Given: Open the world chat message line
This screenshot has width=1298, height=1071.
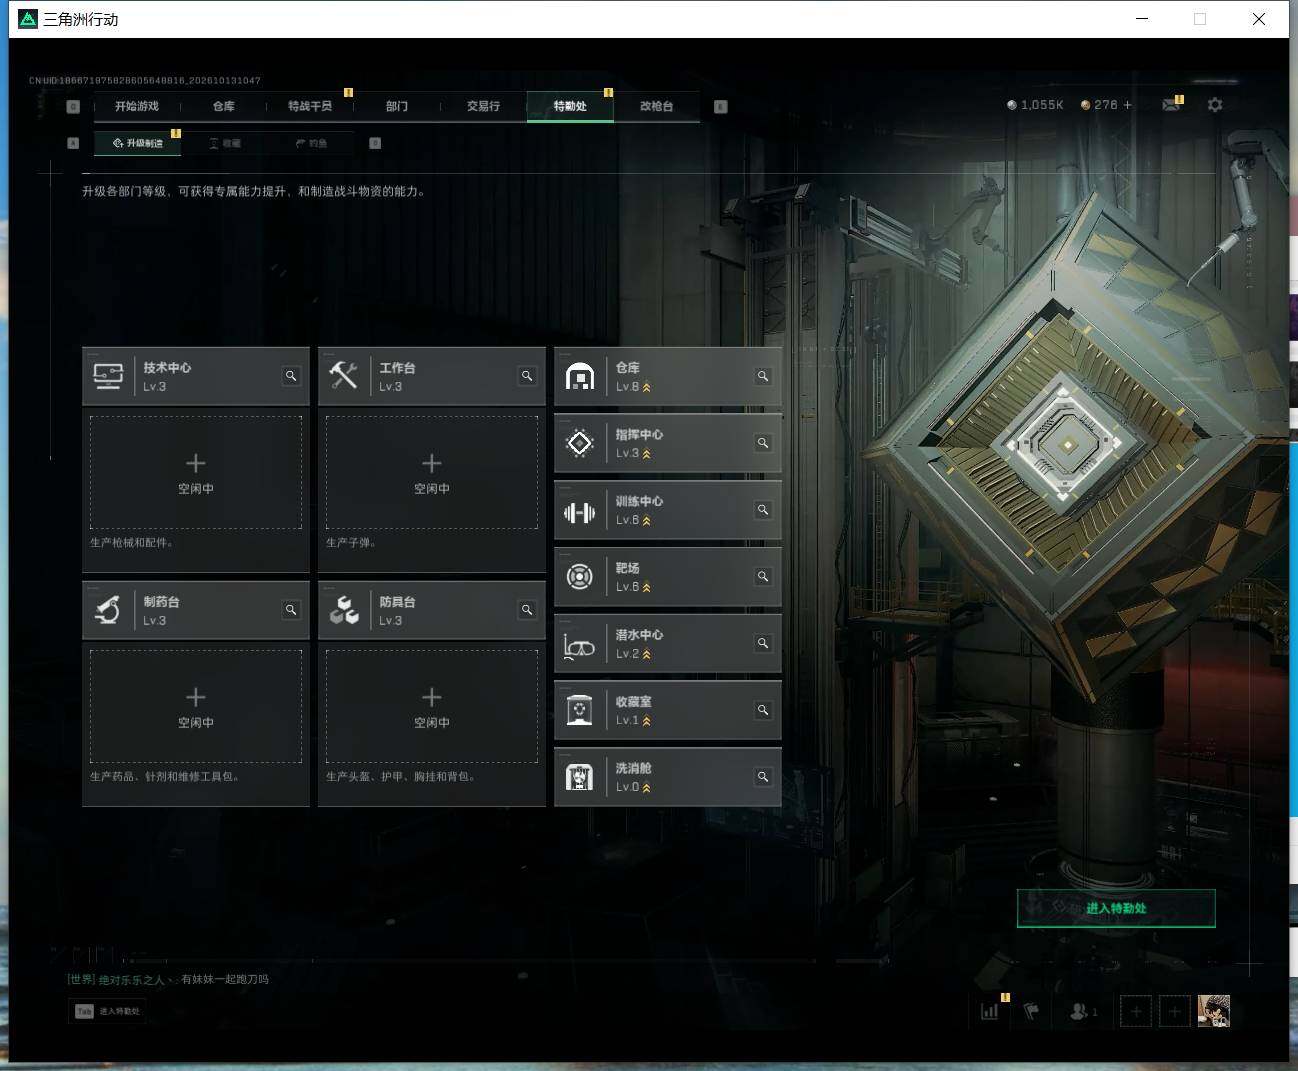Looking at the screenshot, I should pos(168,979).
